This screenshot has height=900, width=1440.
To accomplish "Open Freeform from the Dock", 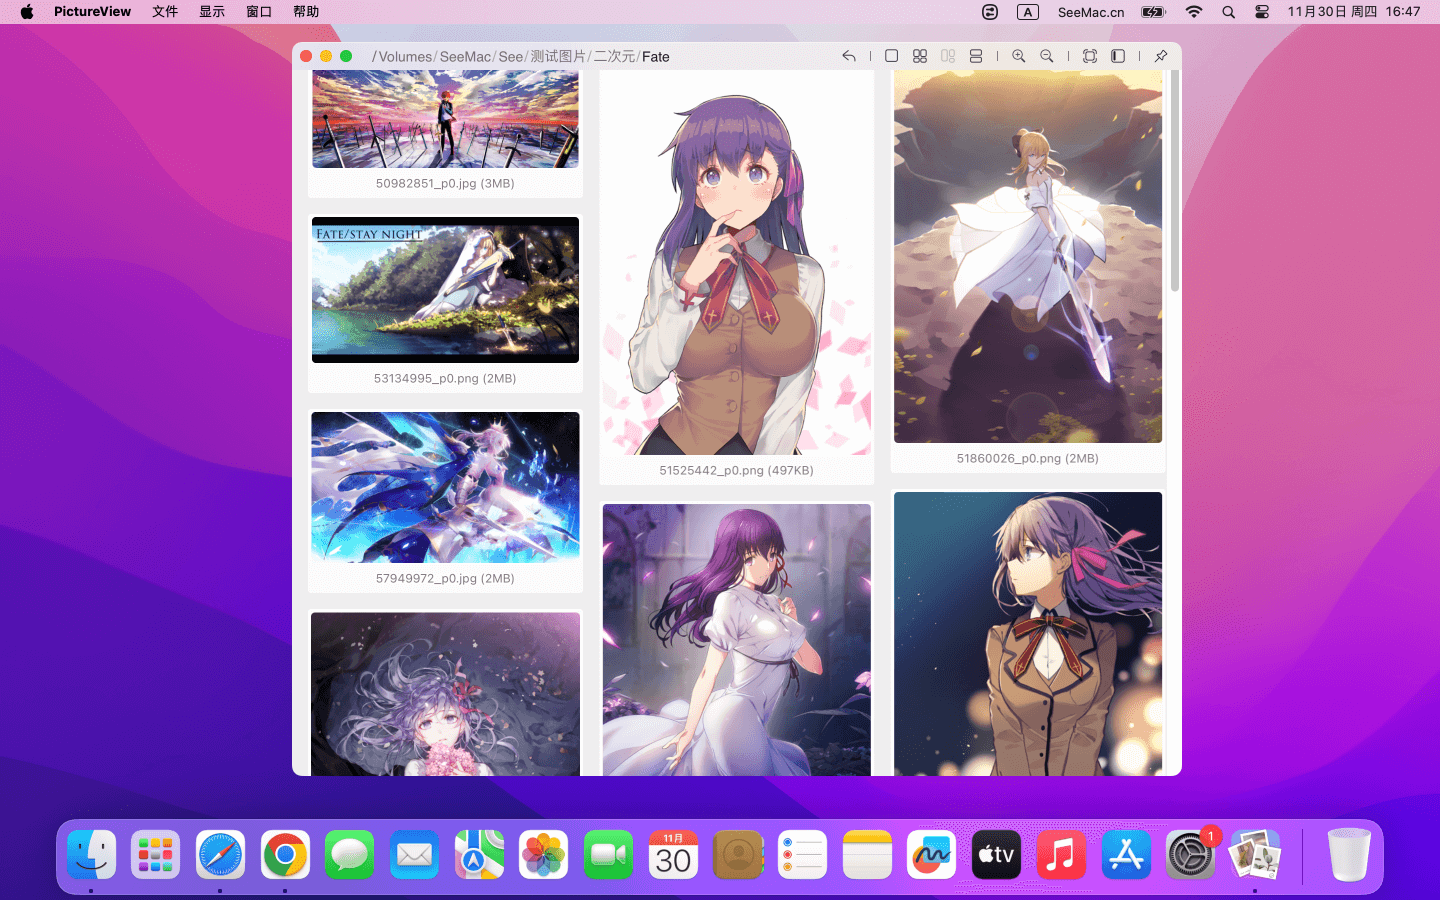I will tap(931, 855).
